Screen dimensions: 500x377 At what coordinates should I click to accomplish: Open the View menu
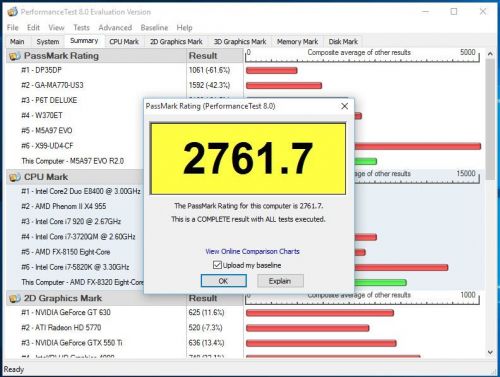[56, 28]
